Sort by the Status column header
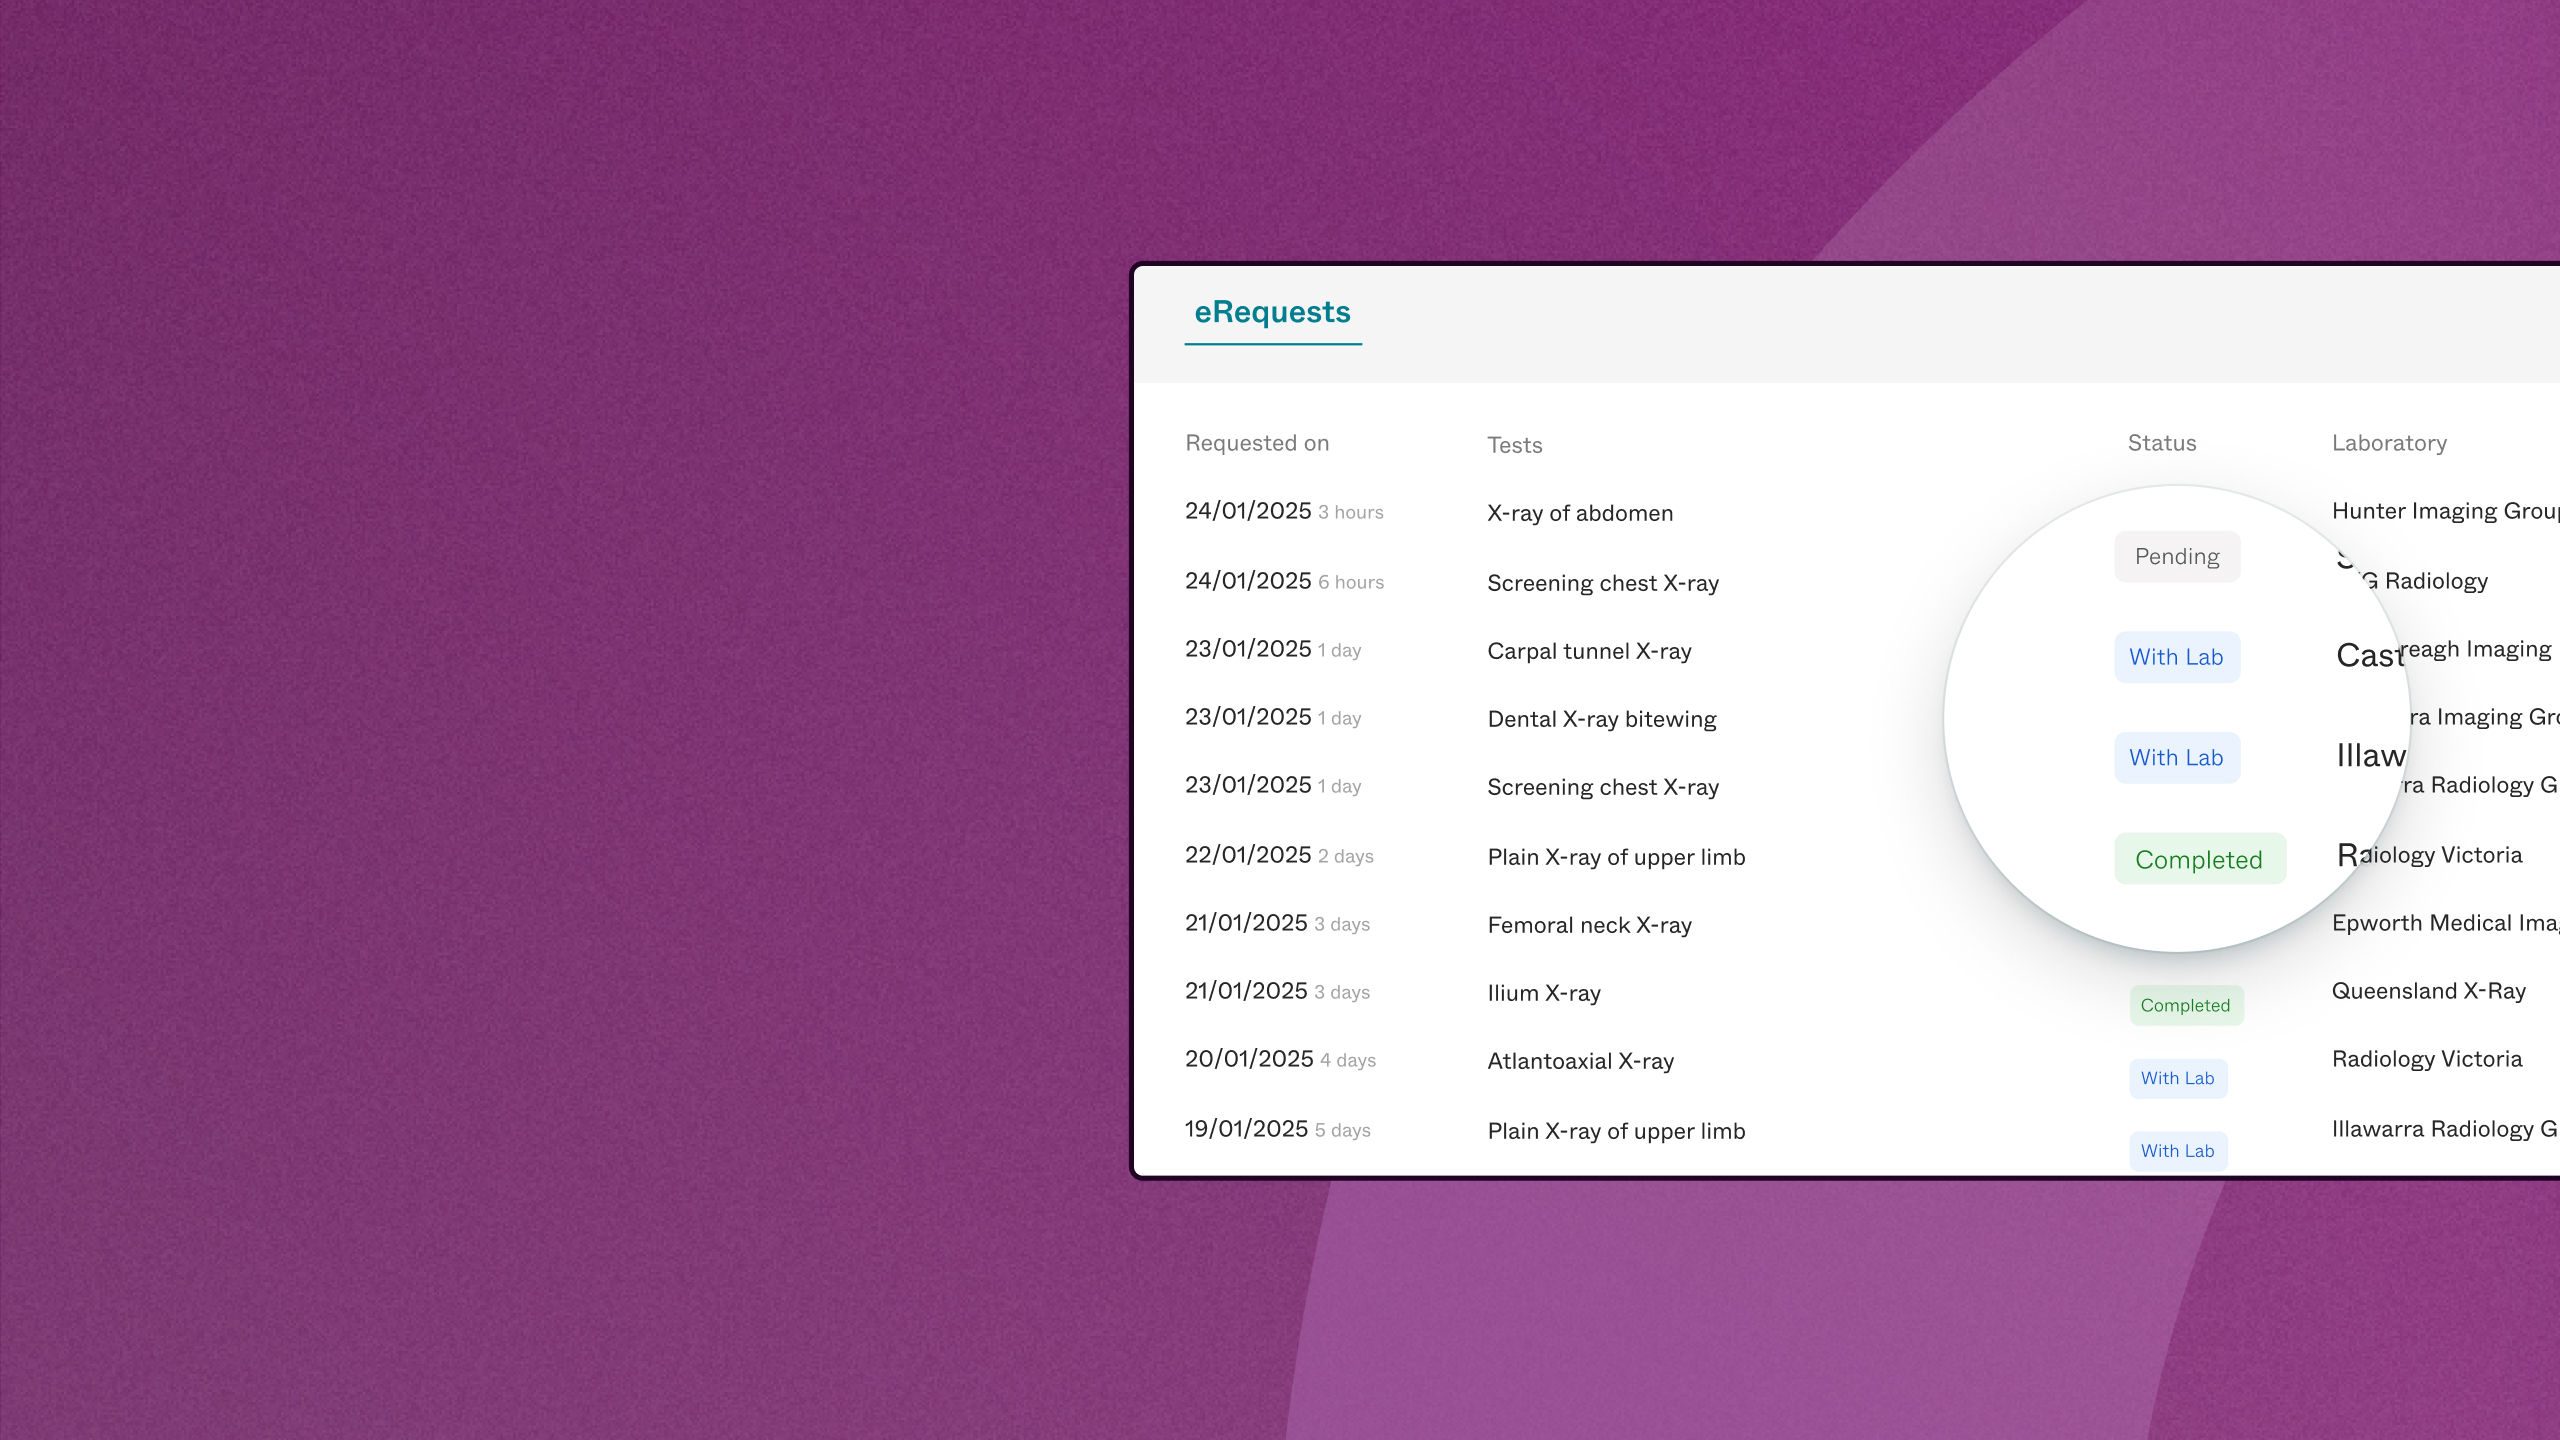 click(2161, 442)
